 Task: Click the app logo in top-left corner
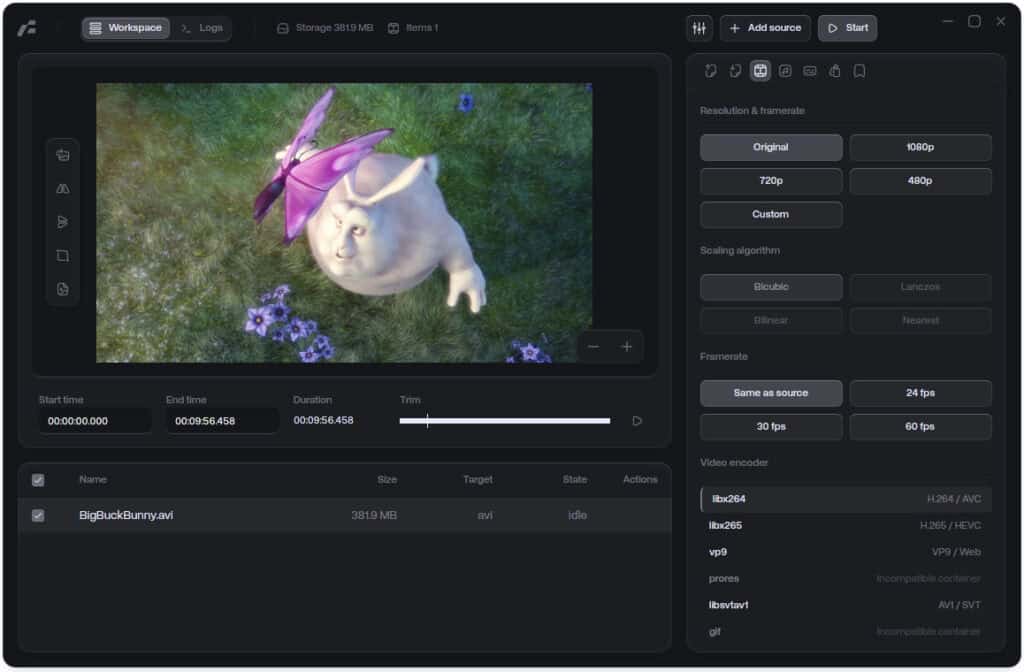pos(27,28)
